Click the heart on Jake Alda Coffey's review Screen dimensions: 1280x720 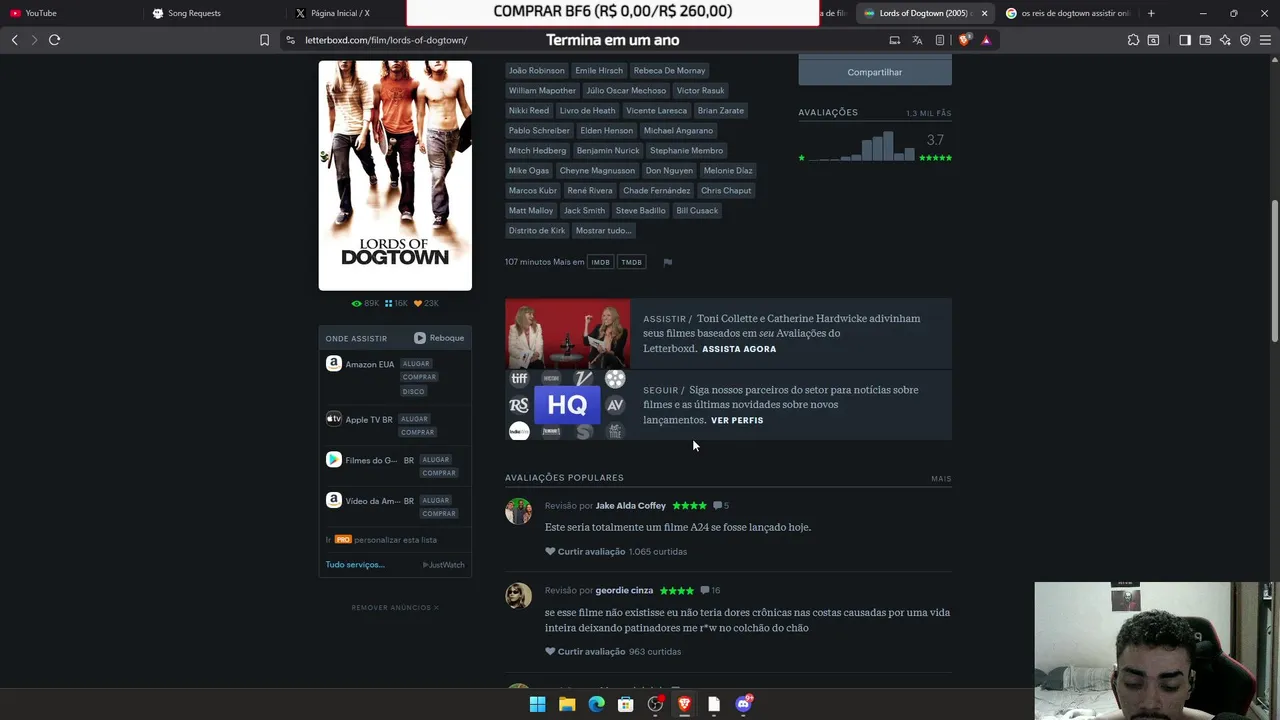tap(550, 551)
